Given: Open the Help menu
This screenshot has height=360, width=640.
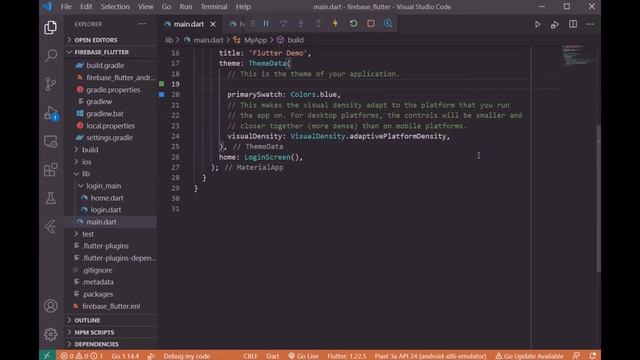Looking at the screenshot, I should (243, 7).
